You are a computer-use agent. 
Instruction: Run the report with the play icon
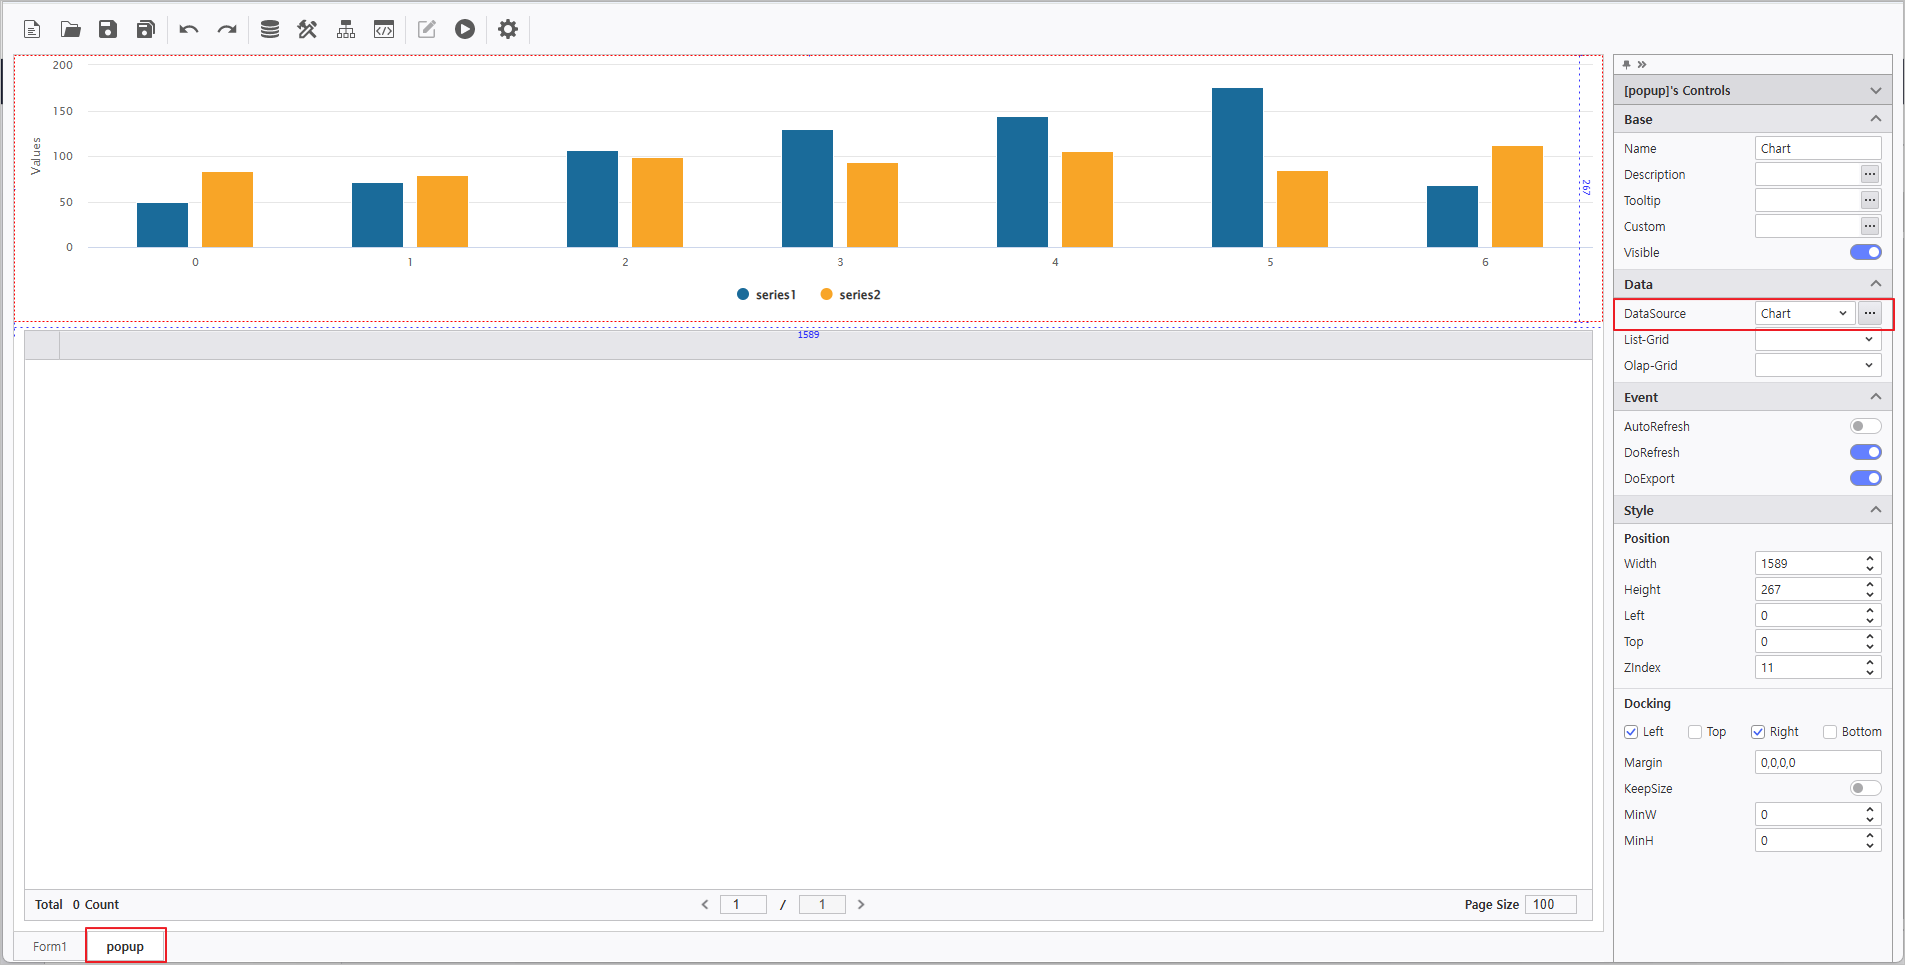tap(465, 29)
